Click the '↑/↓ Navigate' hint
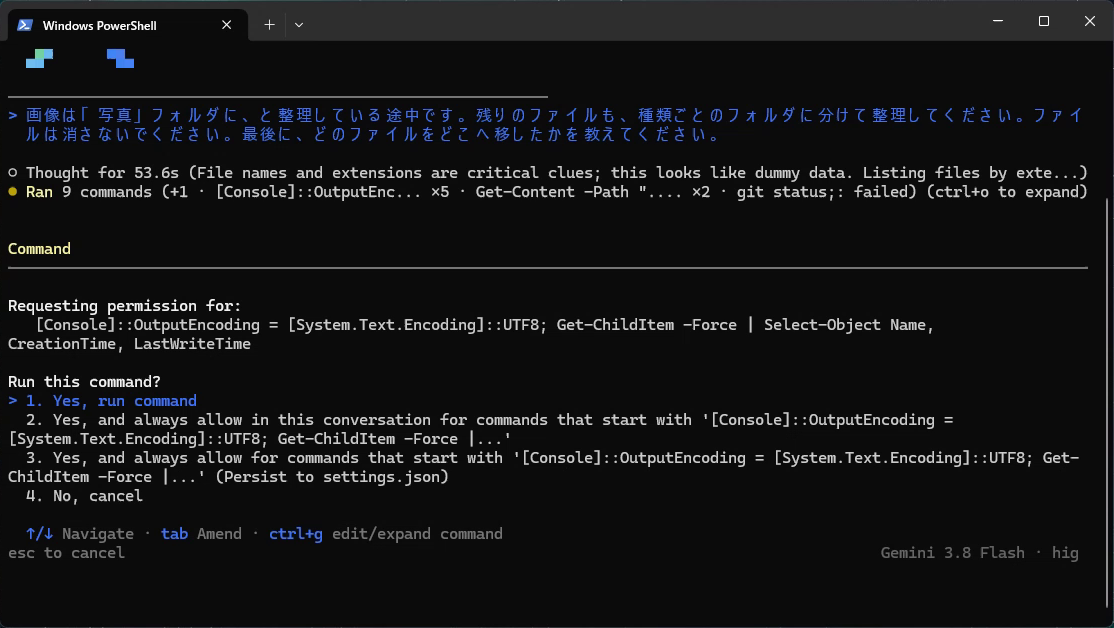1114x628 pixels. (x=80, y=534)
